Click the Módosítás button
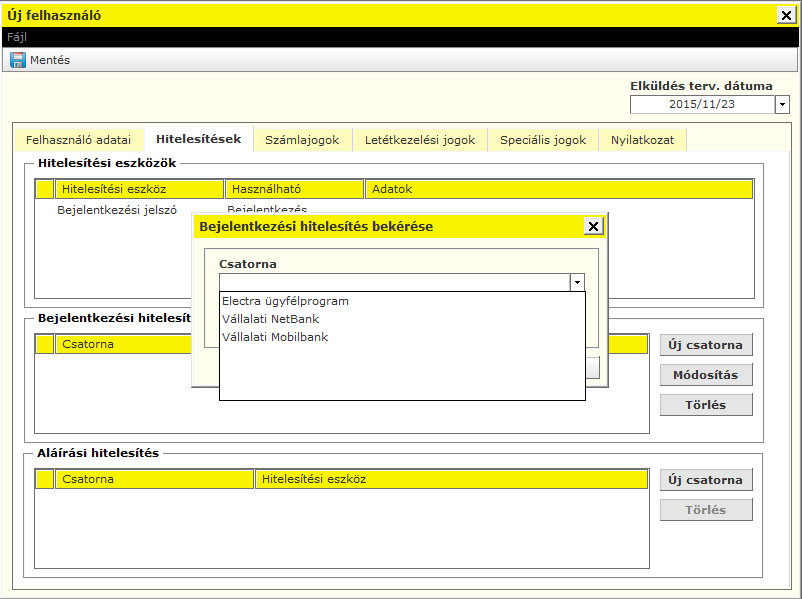Viewport: 802px width, 599px height. tap(706, 375)
